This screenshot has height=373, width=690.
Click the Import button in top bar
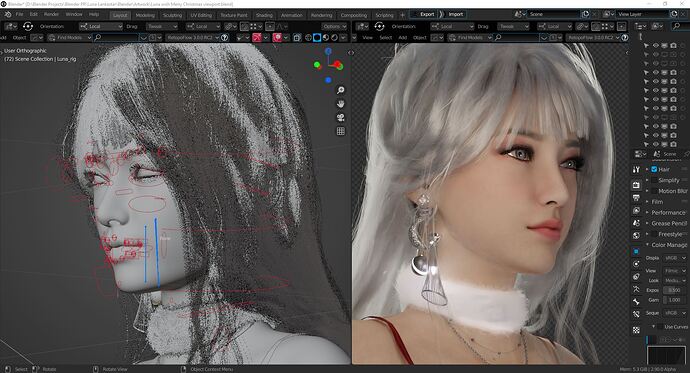pos(452,14)
